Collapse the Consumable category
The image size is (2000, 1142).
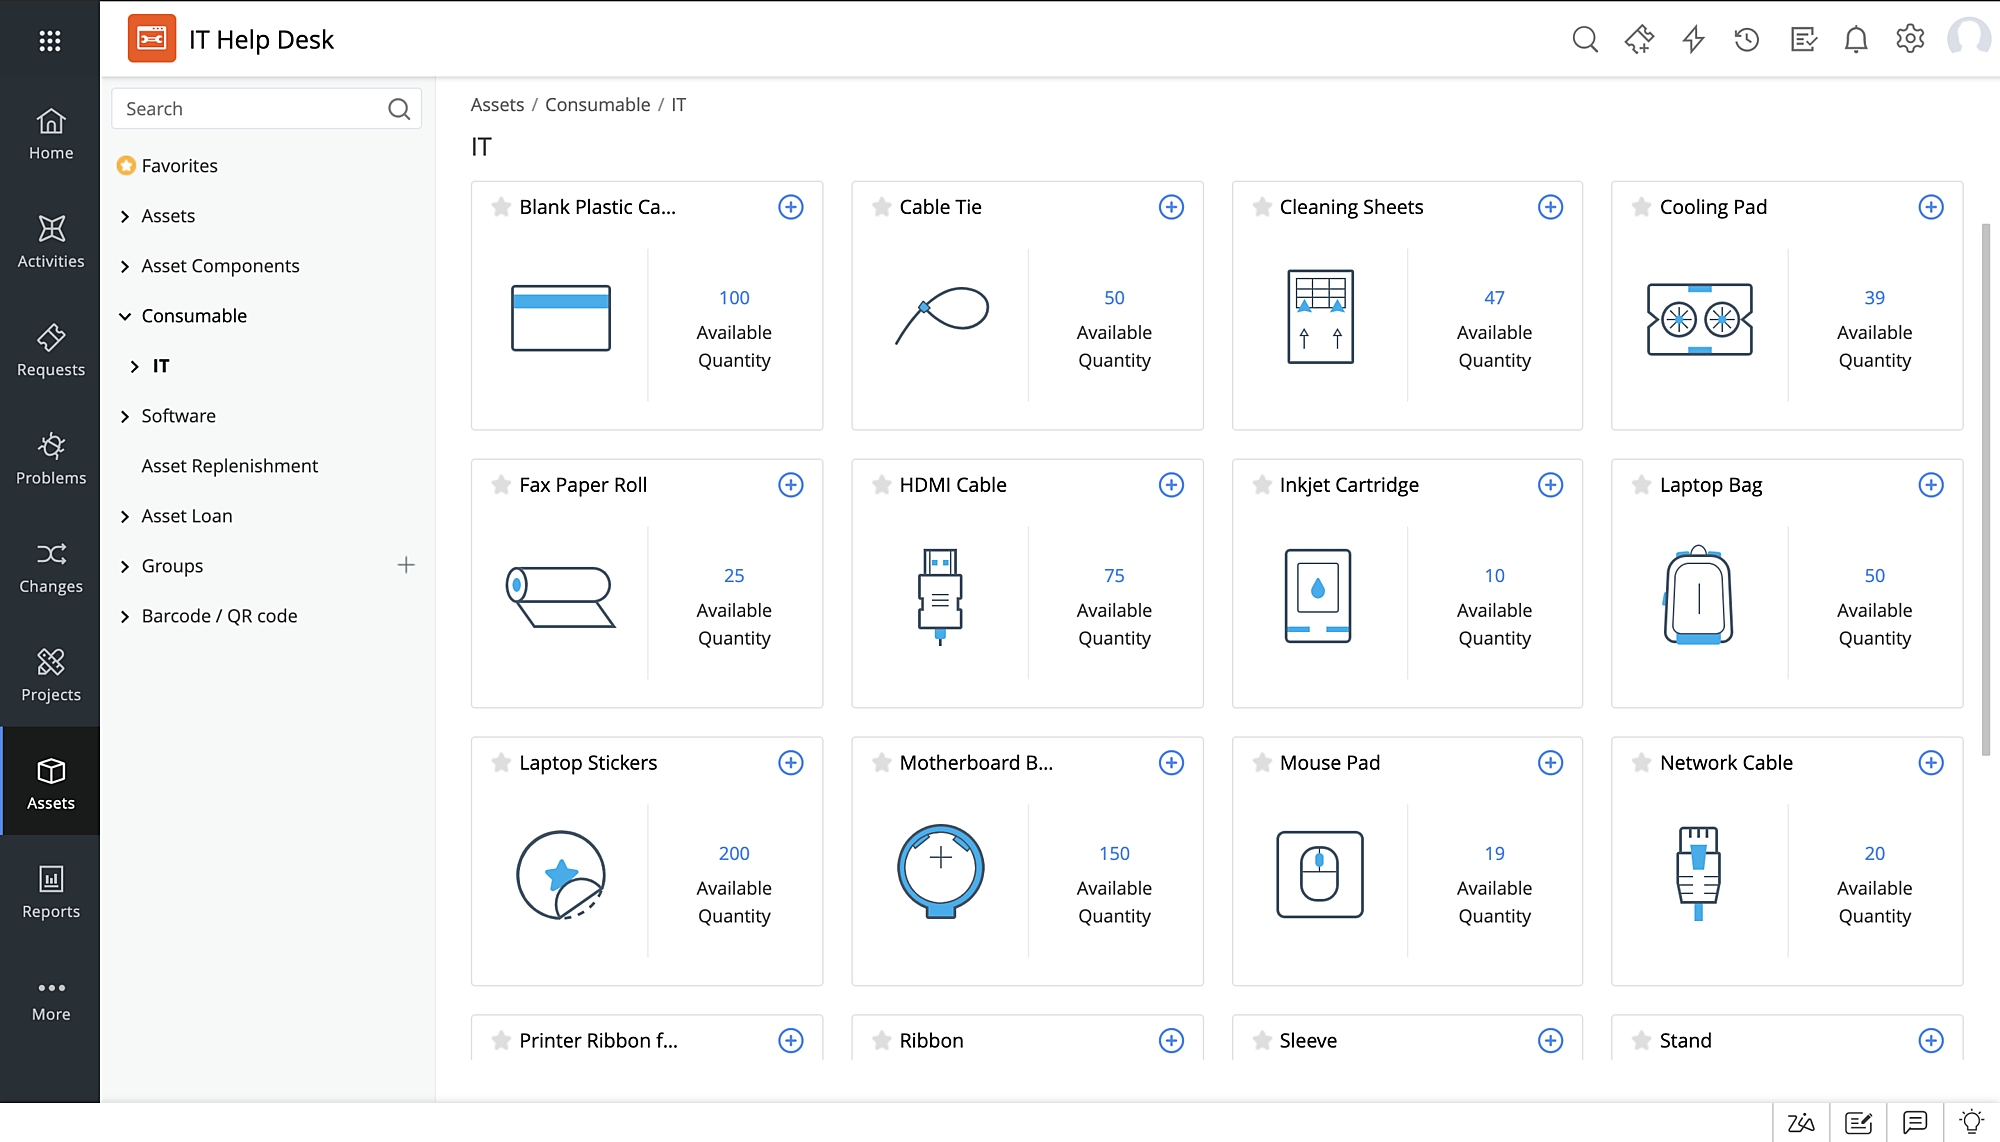(124, 316)
